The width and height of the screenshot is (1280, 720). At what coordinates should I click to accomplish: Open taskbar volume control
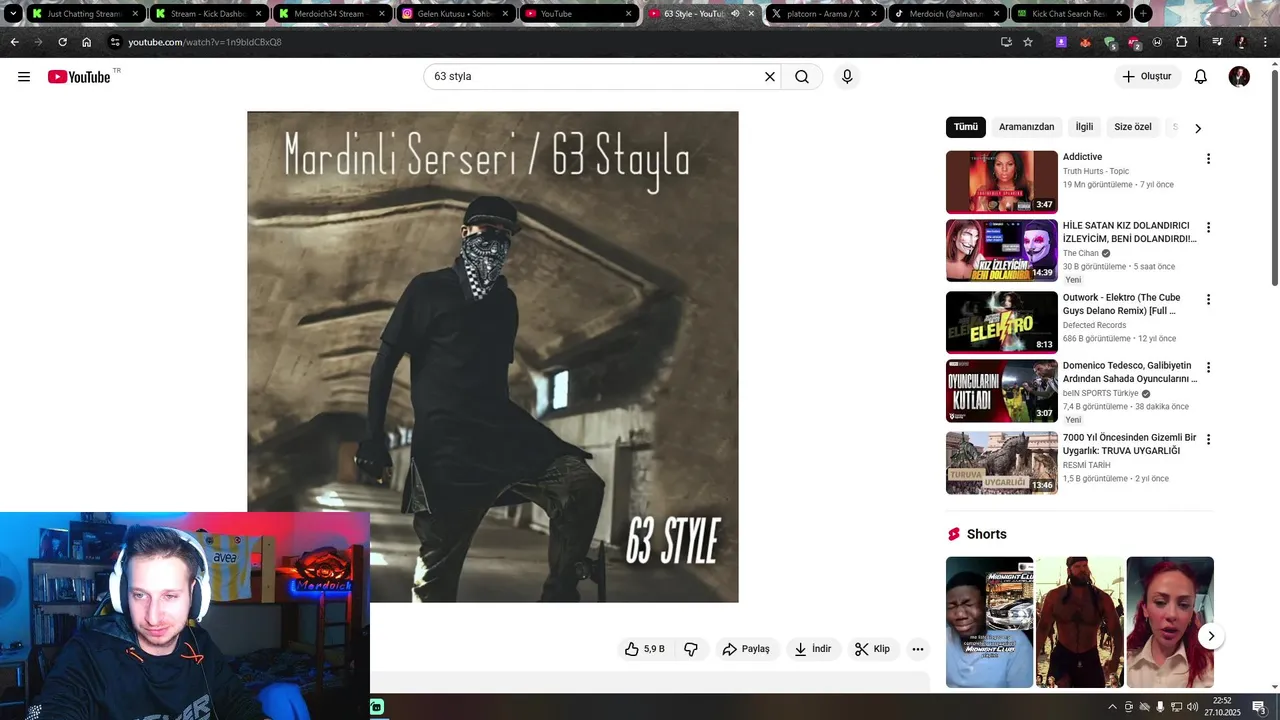[1192, 707]
